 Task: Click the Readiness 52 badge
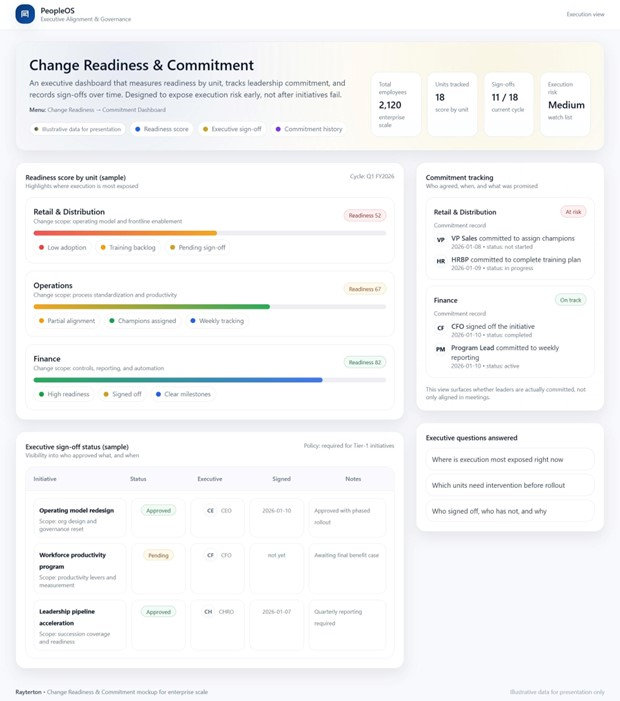pos(365,215)
